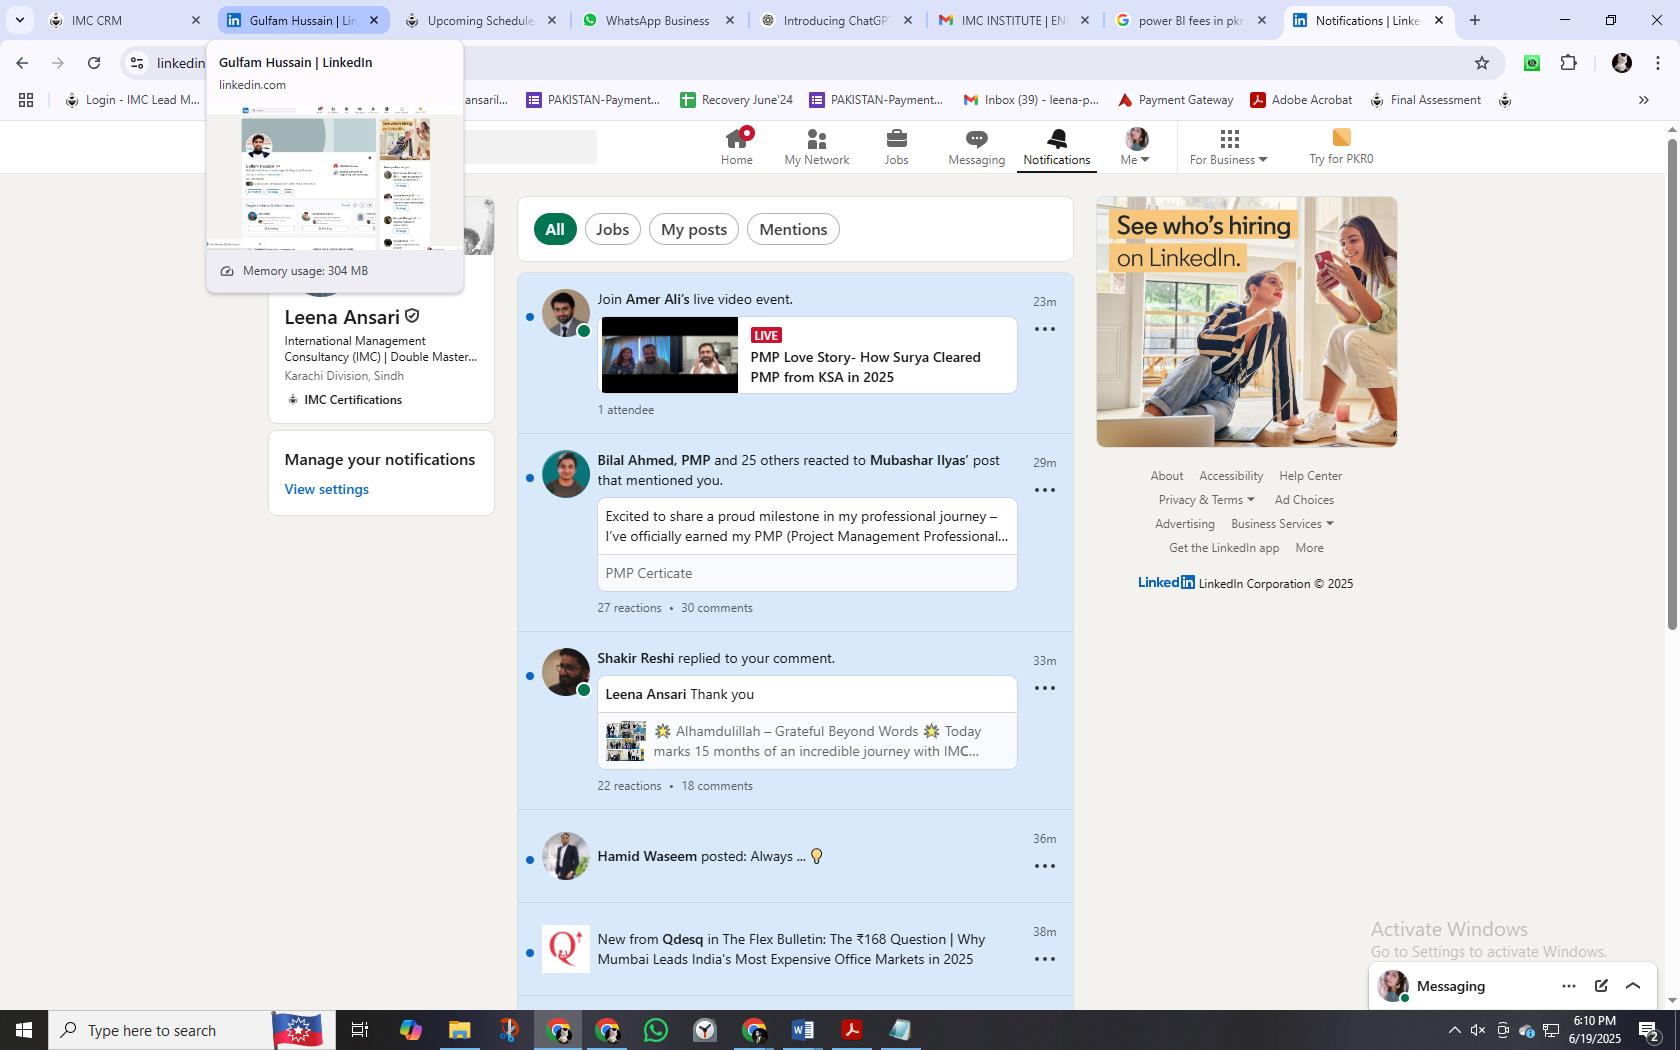This screenshot has height=1050, width=1680.
Task: Open the Jobs briefcase icon
Action: point(896,147)
